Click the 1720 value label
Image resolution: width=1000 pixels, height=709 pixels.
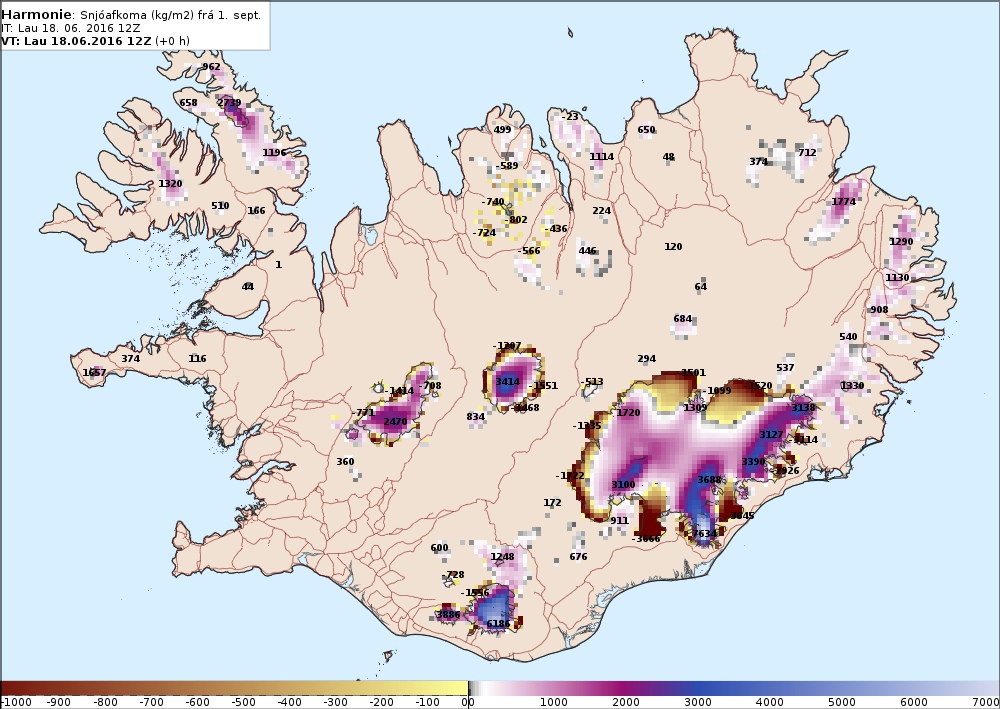[628, 413]
